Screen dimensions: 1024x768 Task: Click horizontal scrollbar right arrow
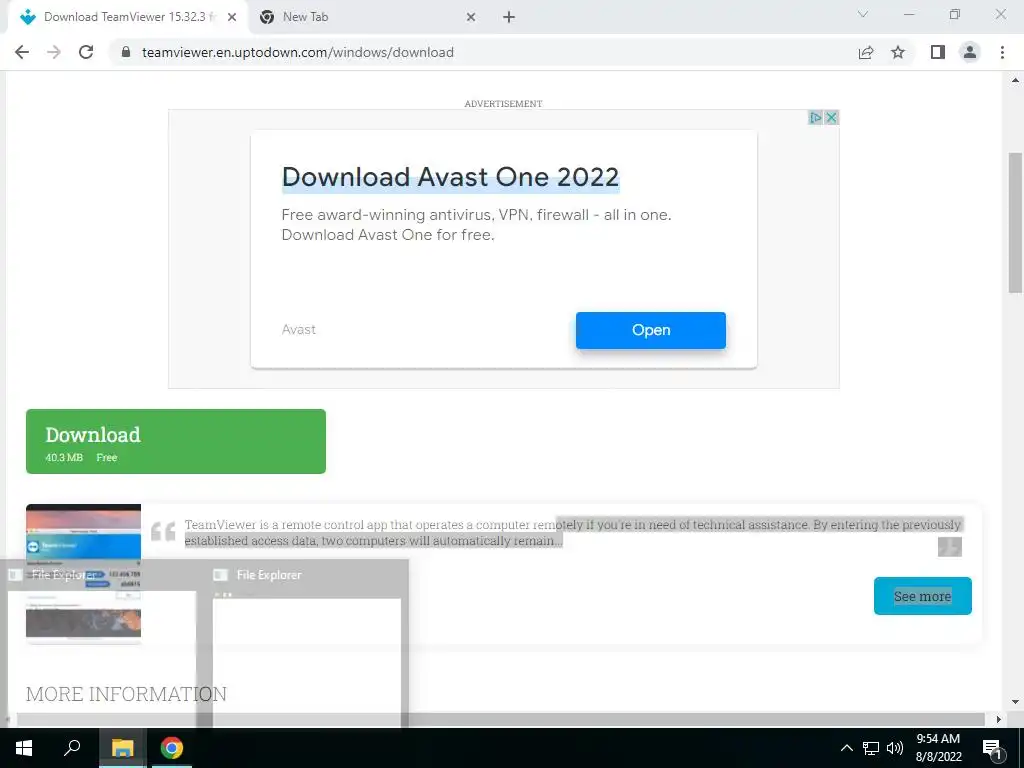998,719
